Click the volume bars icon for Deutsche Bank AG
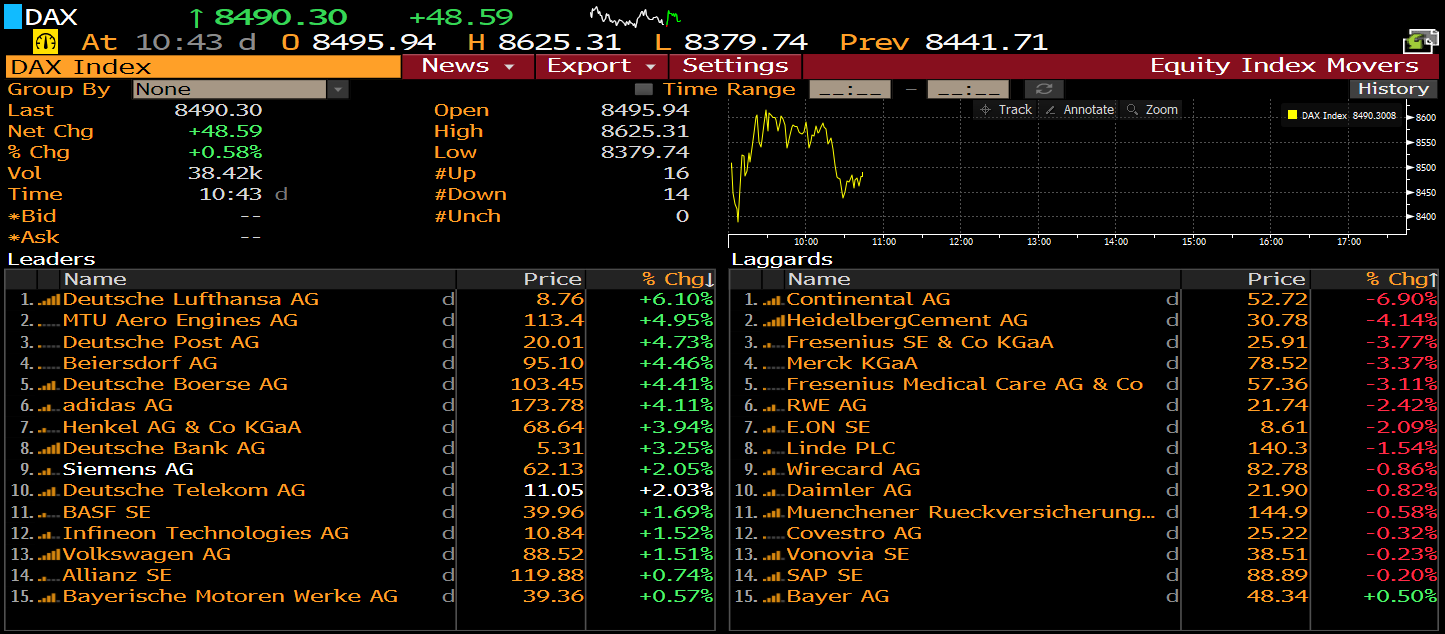Image resolution: width=1445 pixels, height=634 pixels. pos(49,449)
